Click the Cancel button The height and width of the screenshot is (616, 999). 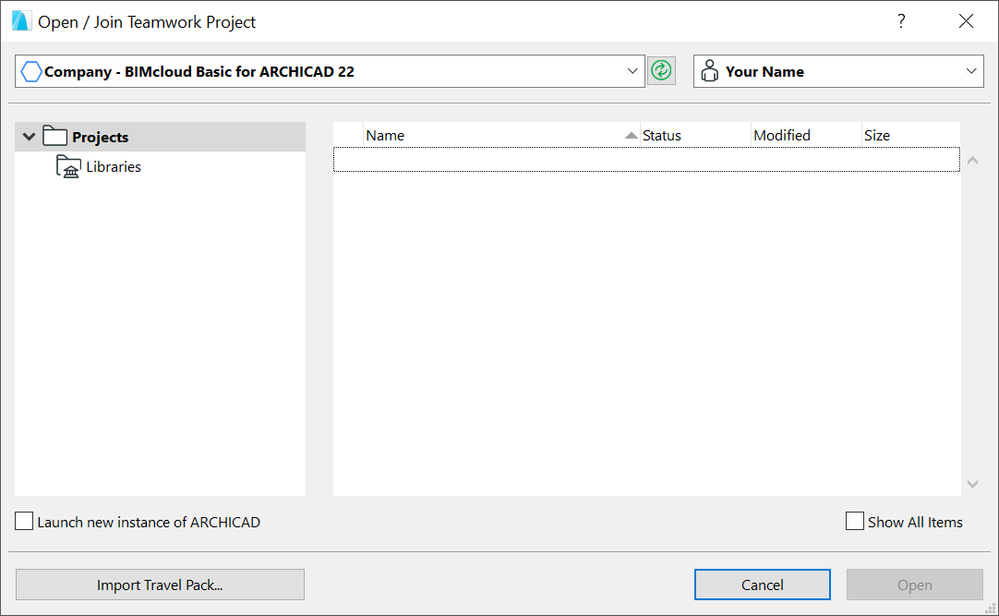(763, 585)
